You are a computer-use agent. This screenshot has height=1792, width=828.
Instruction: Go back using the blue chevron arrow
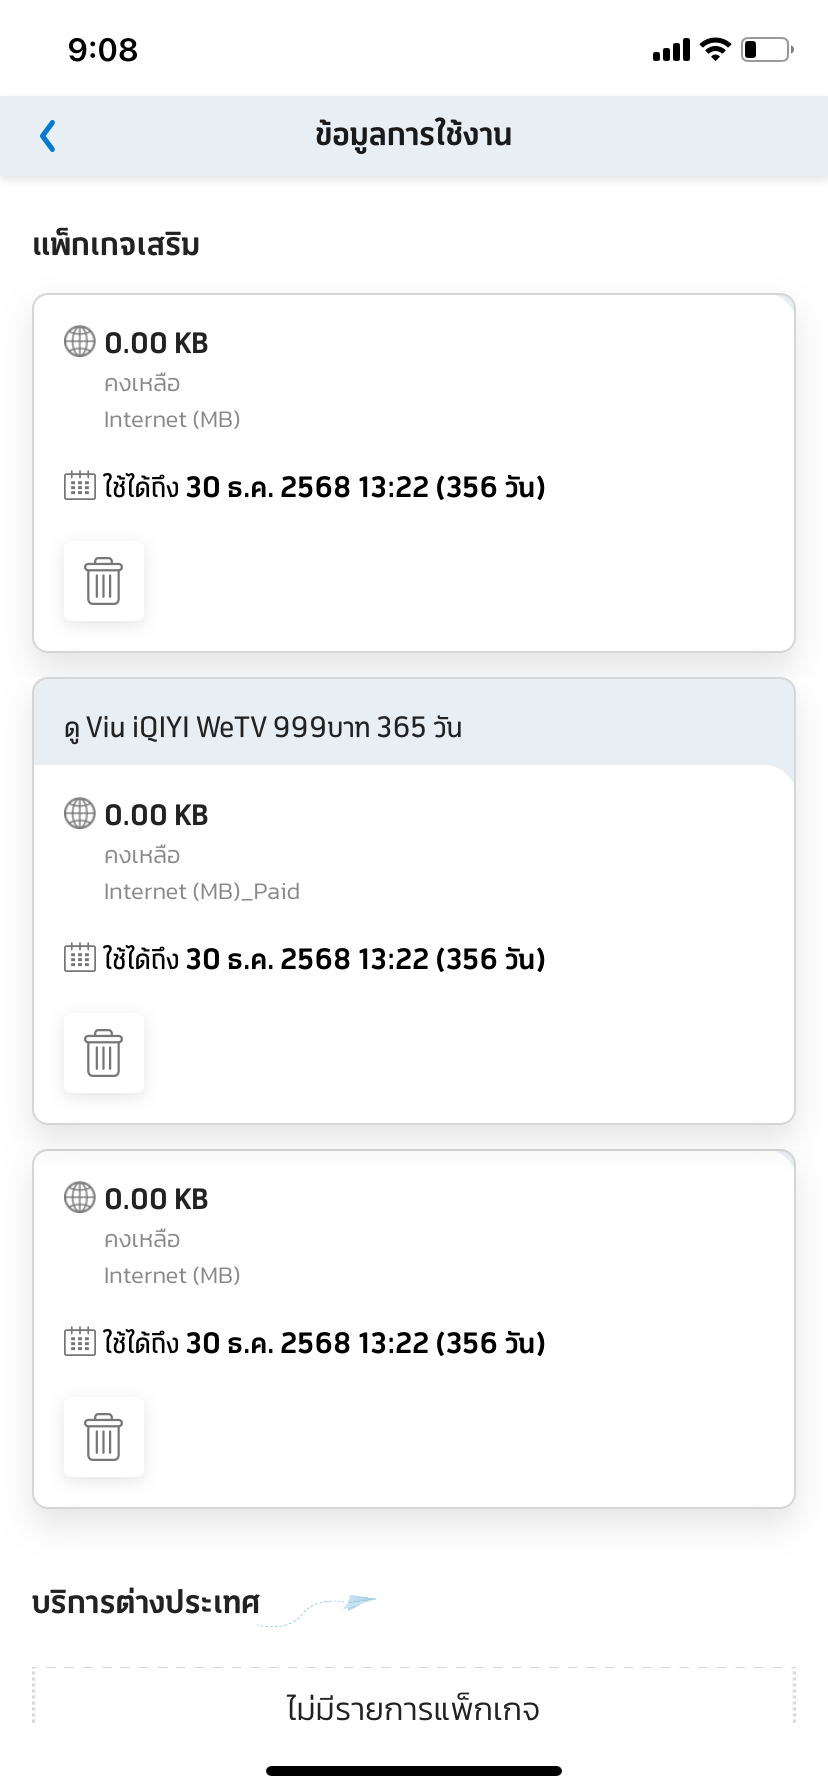[x=47, y=136]
